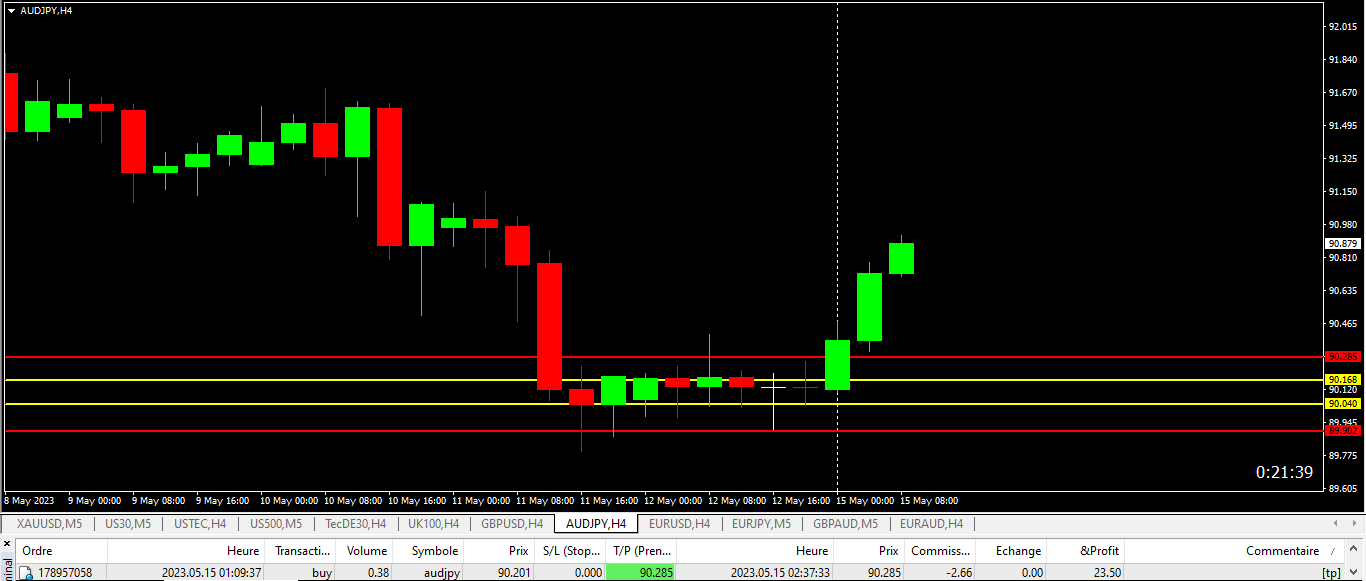The image size is (1366, 581).
Task: Switch to the EURUSD,H4 chart tab
Action: point(679,523)
